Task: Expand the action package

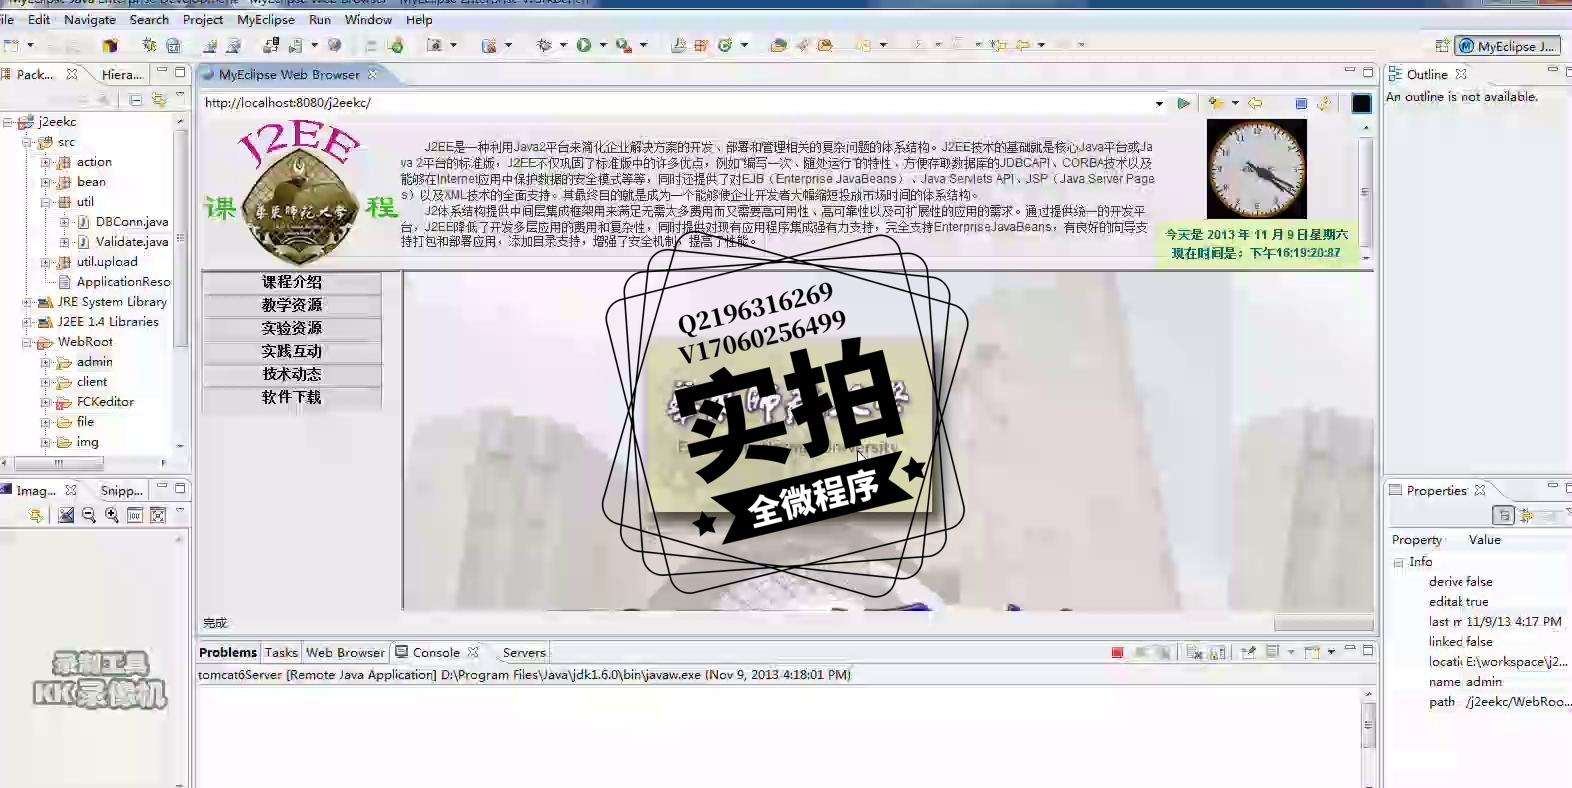Action: (x=45, y=162)
